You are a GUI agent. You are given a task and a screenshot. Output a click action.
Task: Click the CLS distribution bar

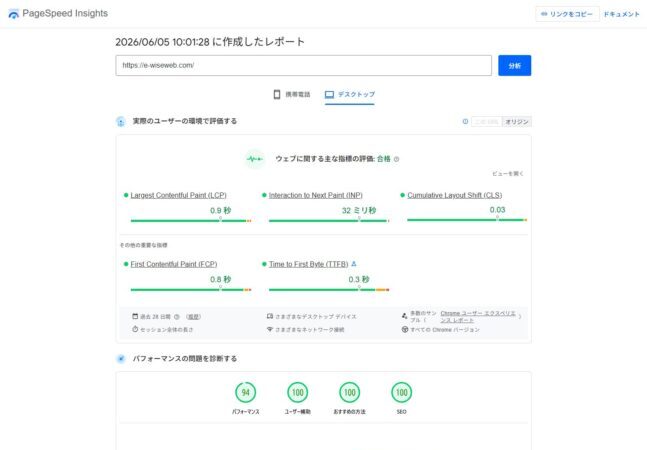pos(467,220)
